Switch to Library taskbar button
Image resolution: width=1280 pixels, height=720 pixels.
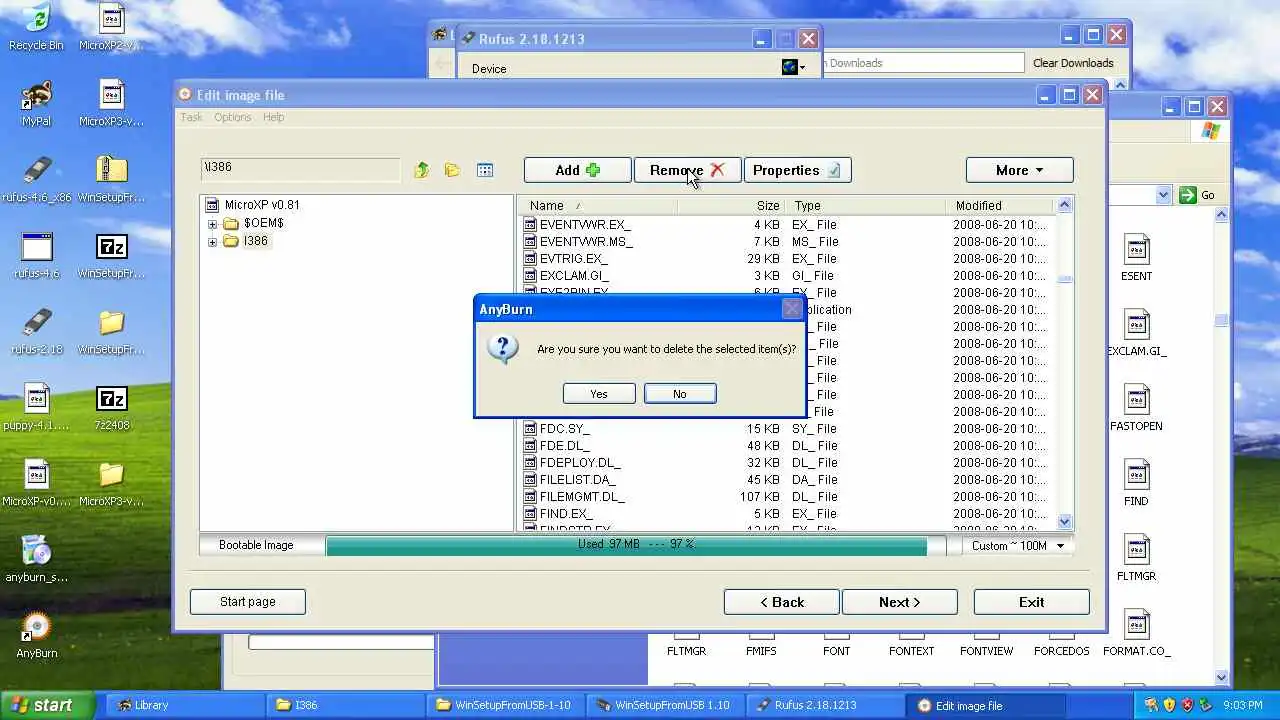pos(183,705)
